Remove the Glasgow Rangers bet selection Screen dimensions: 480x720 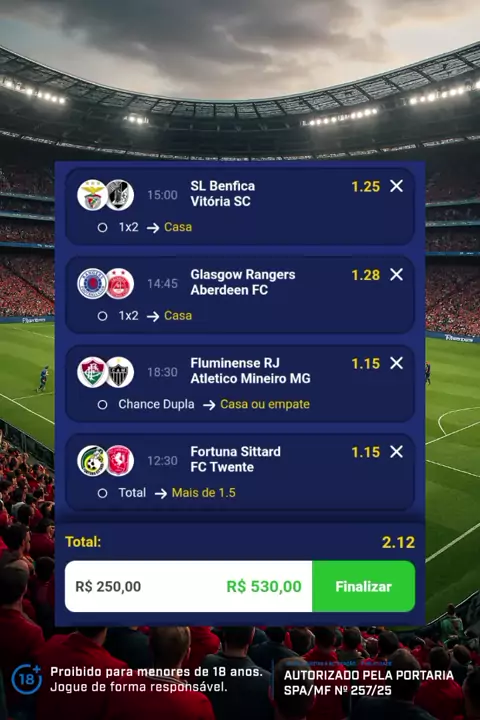396,275
